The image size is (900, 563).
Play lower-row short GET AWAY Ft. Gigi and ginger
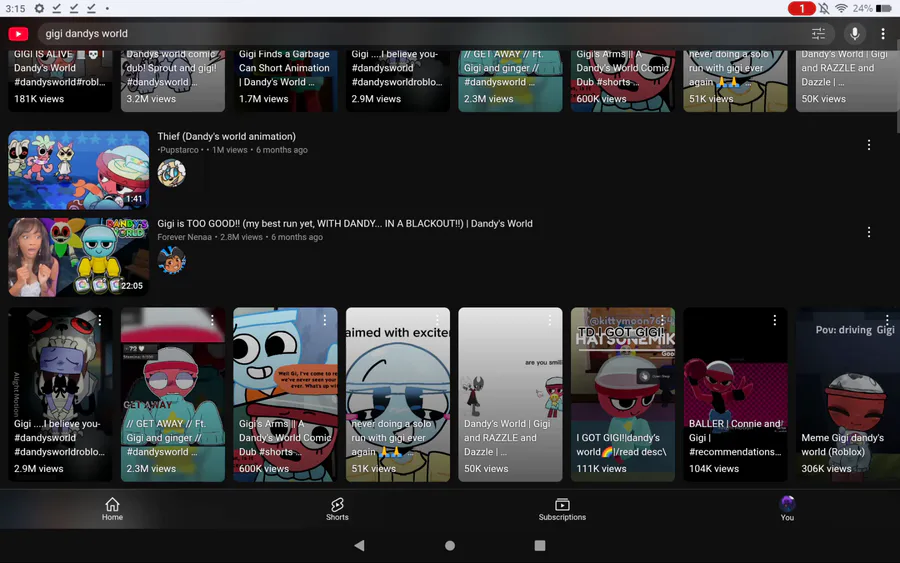173,395
